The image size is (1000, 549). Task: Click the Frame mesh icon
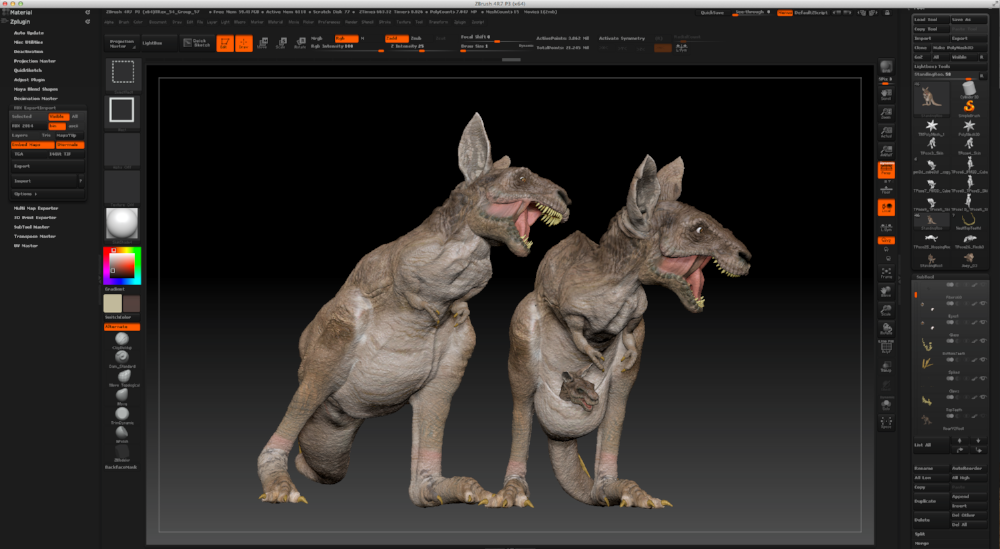coord(886,272)
